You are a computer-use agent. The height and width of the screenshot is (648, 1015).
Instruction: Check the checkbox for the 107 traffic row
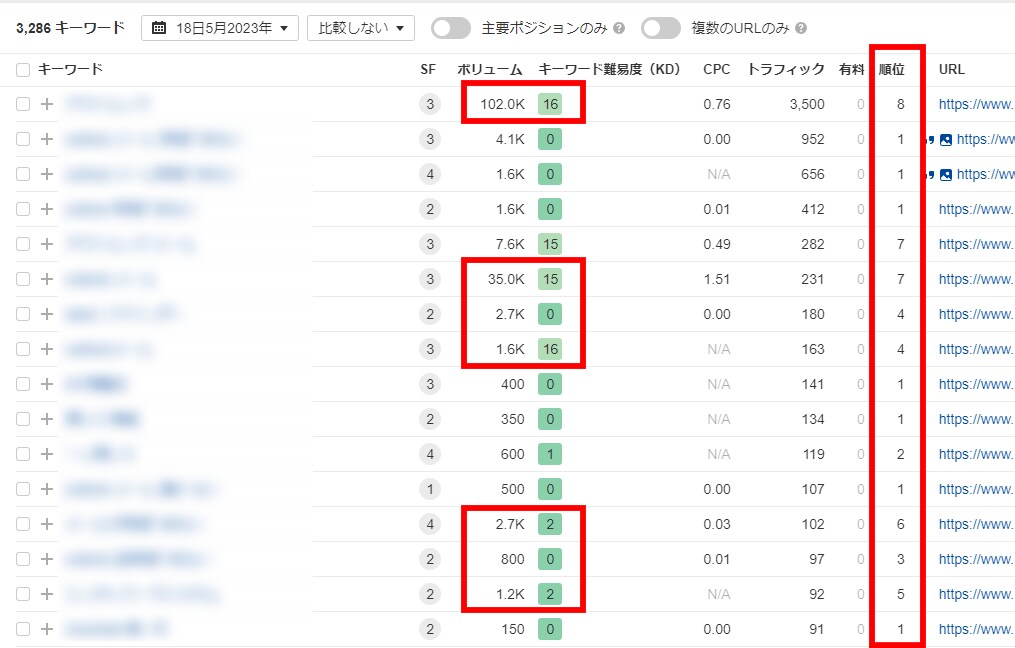pos(23,489)
